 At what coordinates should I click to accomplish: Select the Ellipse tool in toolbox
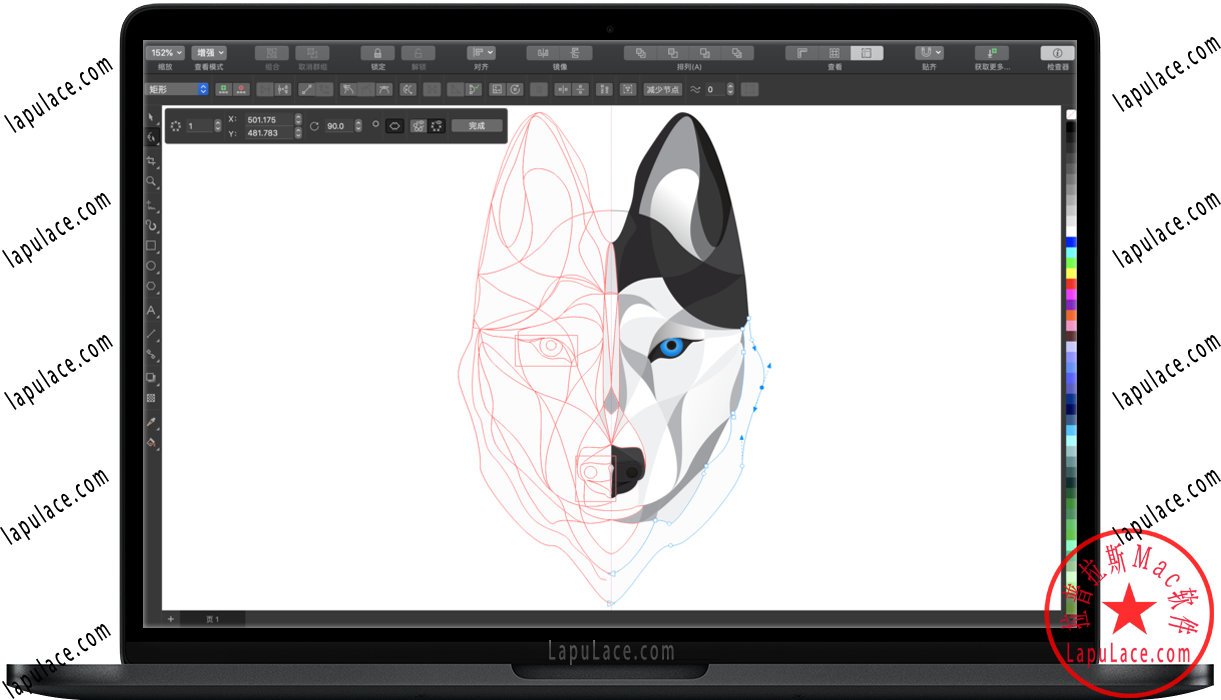point(151,266)
